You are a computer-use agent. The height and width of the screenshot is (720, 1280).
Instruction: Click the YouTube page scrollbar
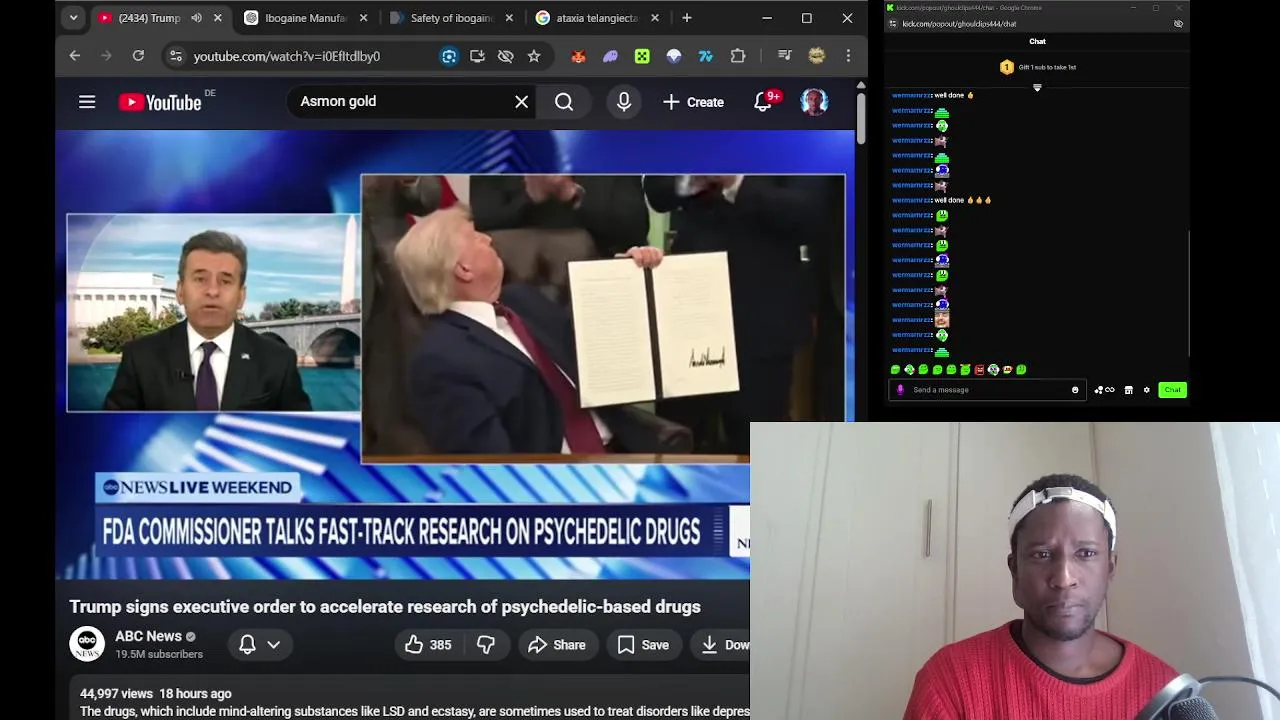(x=861, y=120)
